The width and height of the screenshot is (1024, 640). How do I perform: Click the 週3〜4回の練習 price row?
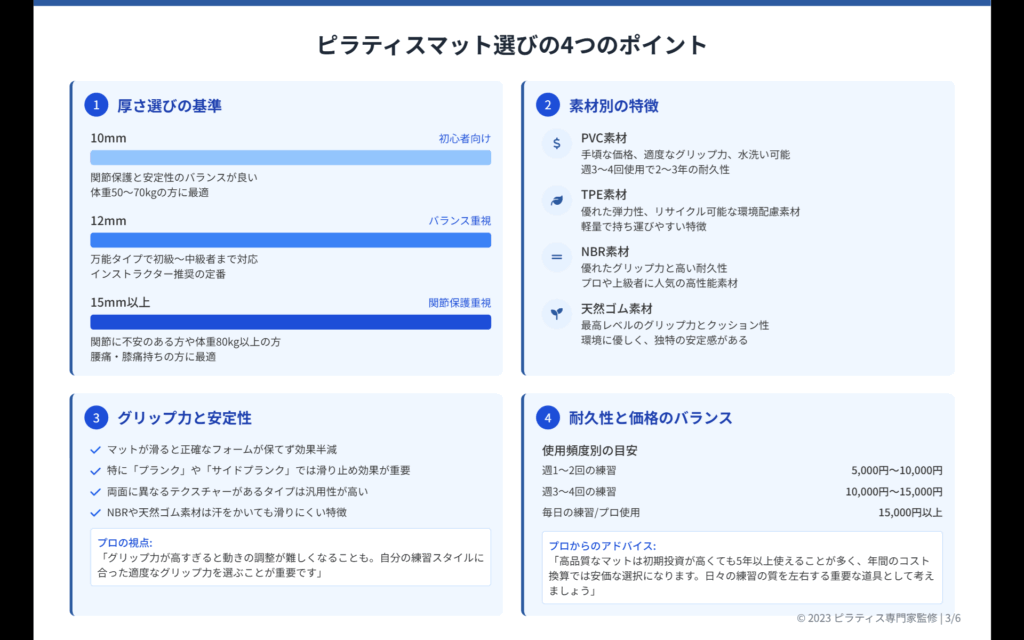tap(741, 491)
